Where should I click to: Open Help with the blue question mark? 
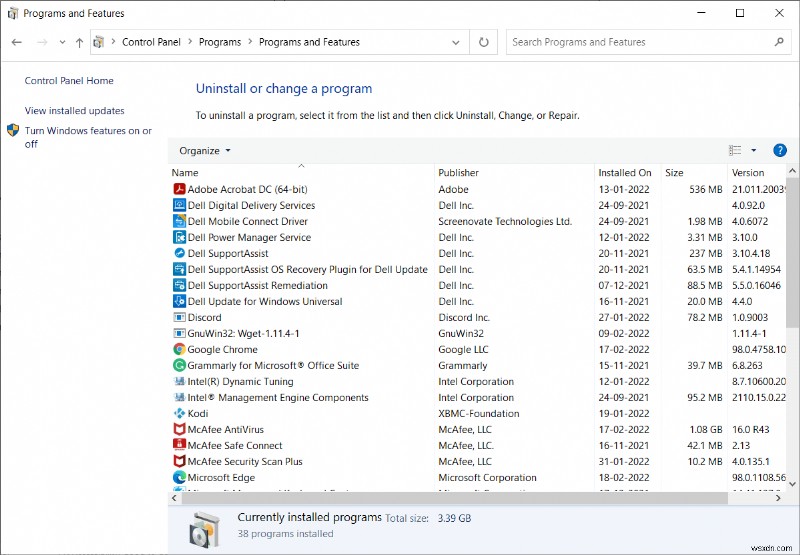[780, 150]
